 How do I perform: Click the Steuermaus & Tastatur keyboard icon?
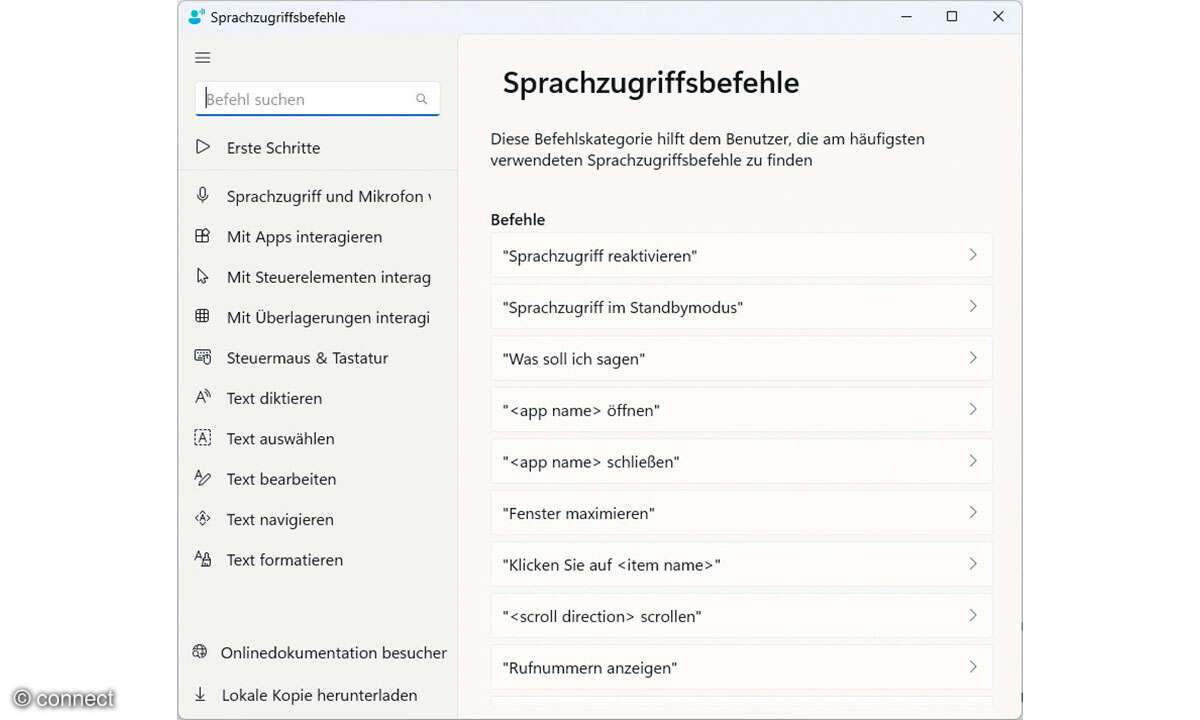pos(202,356)
